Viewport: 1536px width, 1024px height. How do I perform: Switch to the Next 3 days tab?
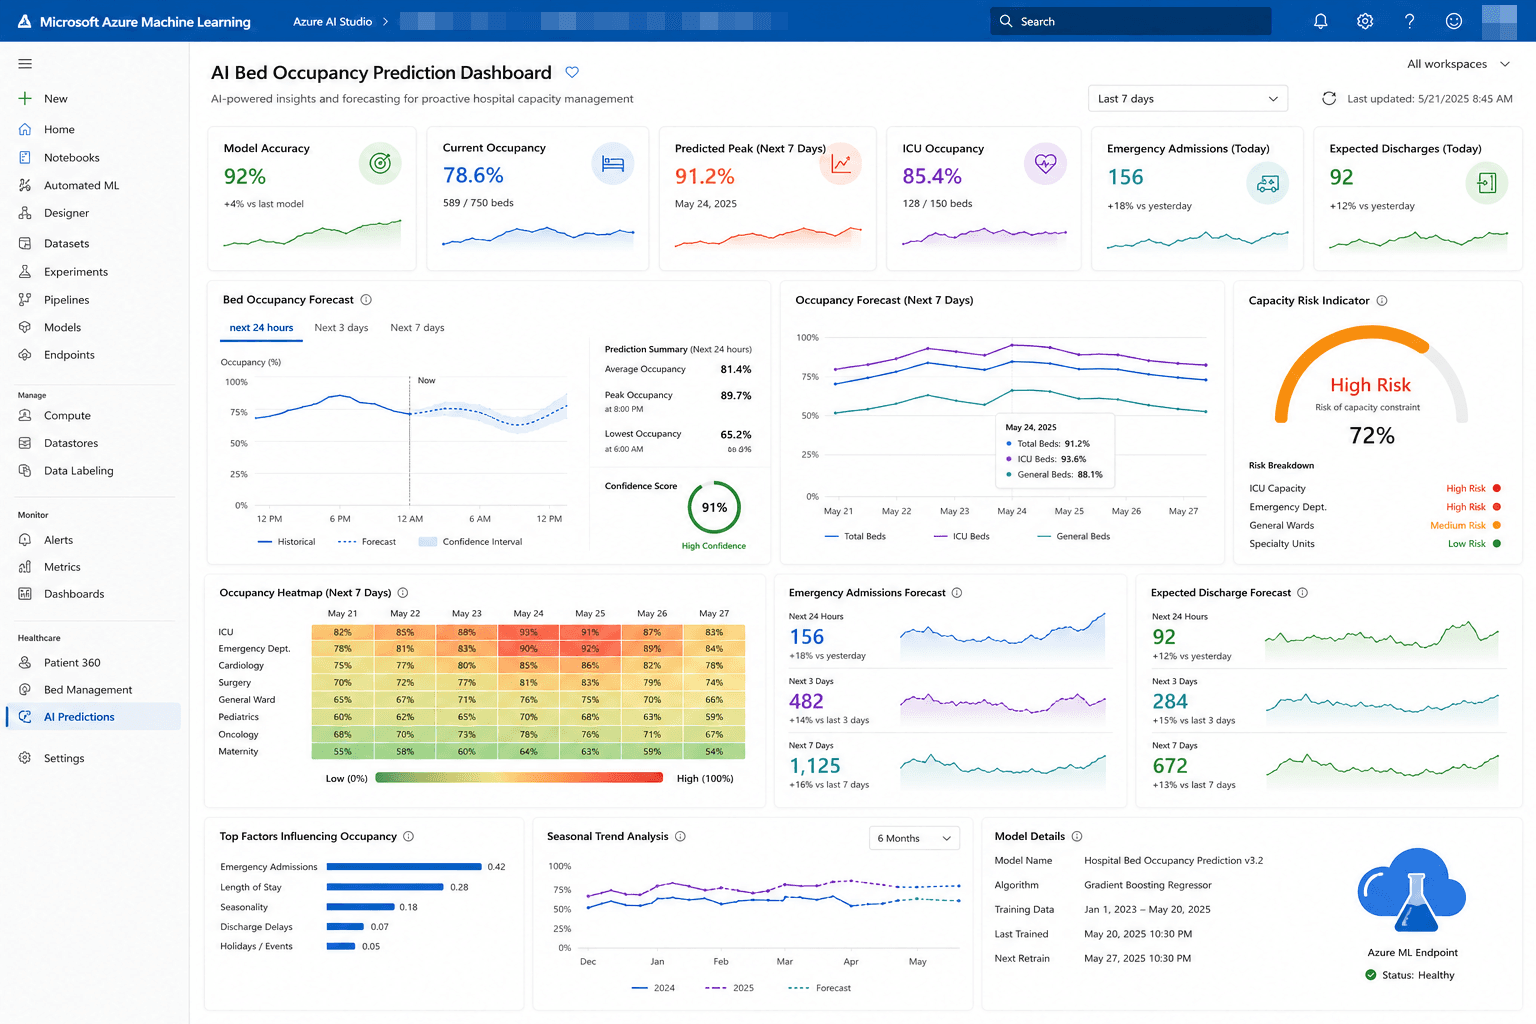tap(341, 328)
